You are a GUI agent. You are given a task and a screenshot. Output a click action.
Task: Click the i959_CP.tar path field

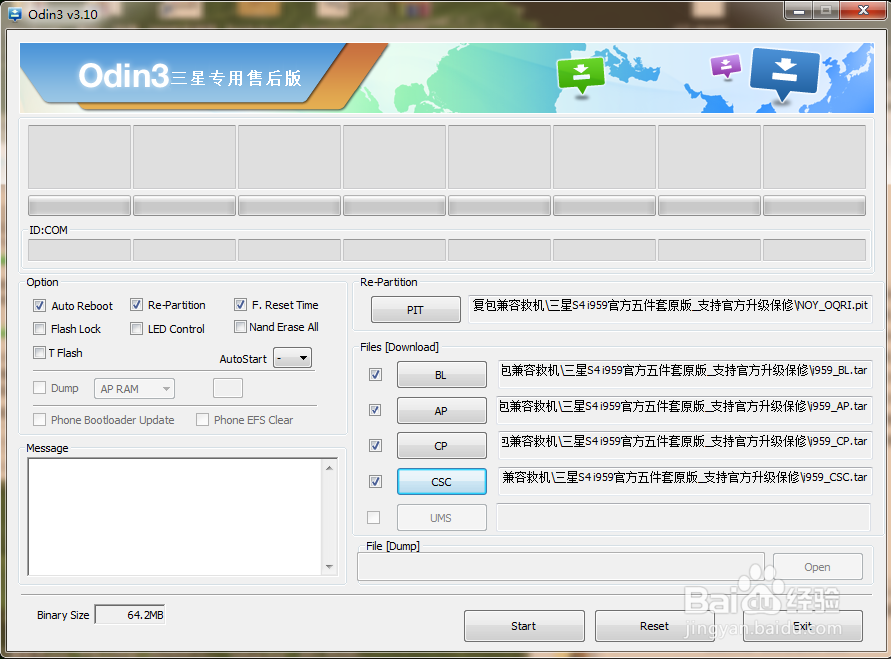(684, 445)
